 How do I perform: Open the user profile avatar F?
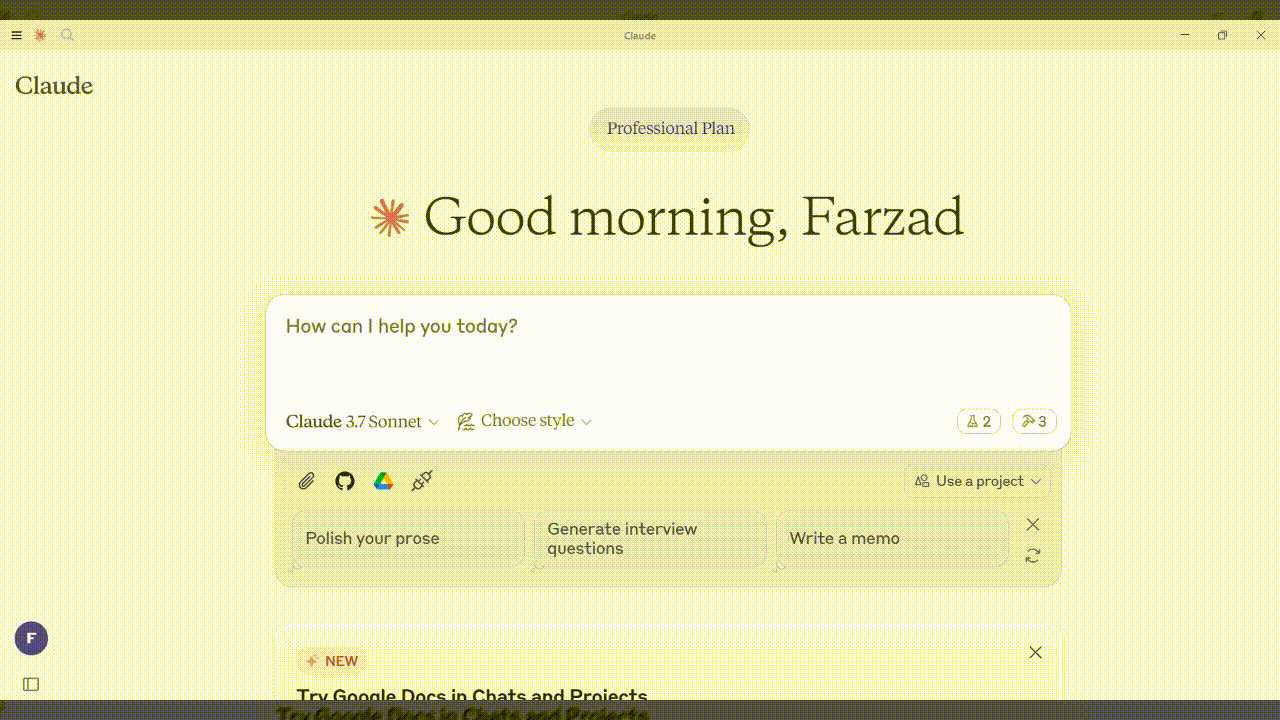point(31,638)
